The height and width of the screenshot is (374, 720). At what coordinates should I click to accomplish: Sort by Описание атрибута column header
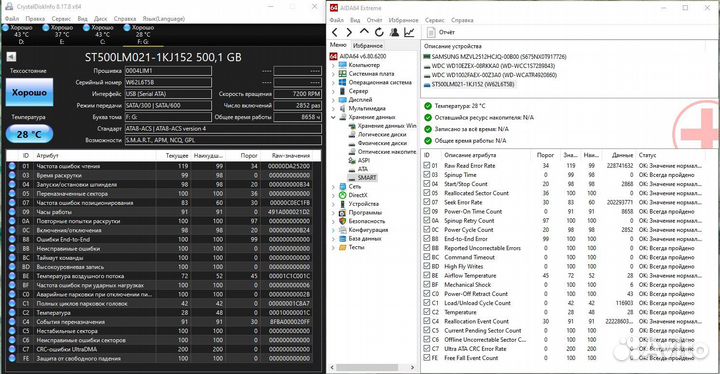485,155
